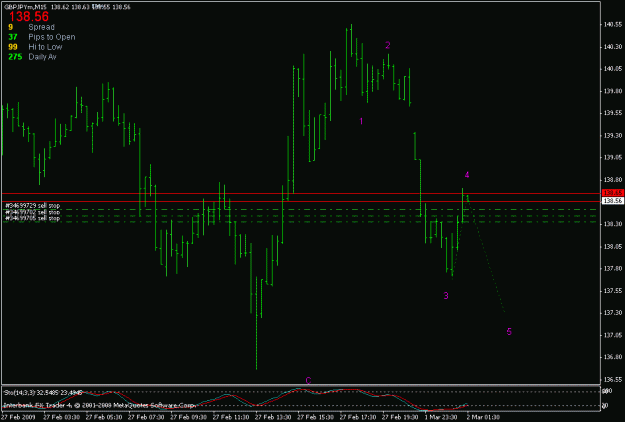Click the 27 Feb 03:30 time label
Viewport: 625px width, 422px height.
61,417
